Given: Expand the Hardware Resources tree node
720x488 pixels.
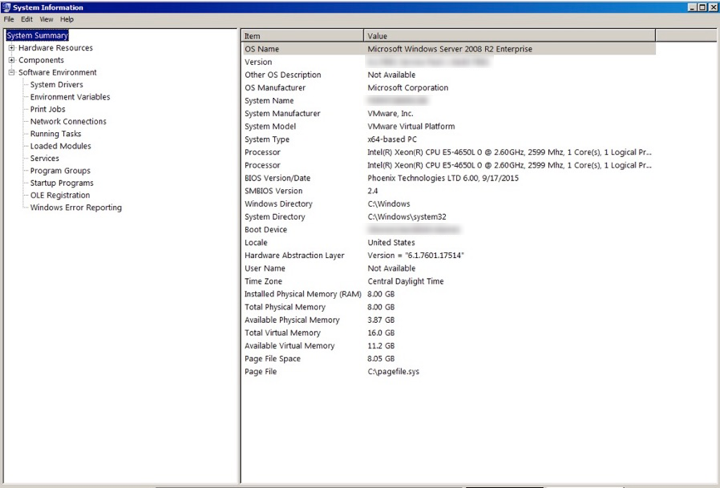Looking at the screenshot, I should pos(11,48).
